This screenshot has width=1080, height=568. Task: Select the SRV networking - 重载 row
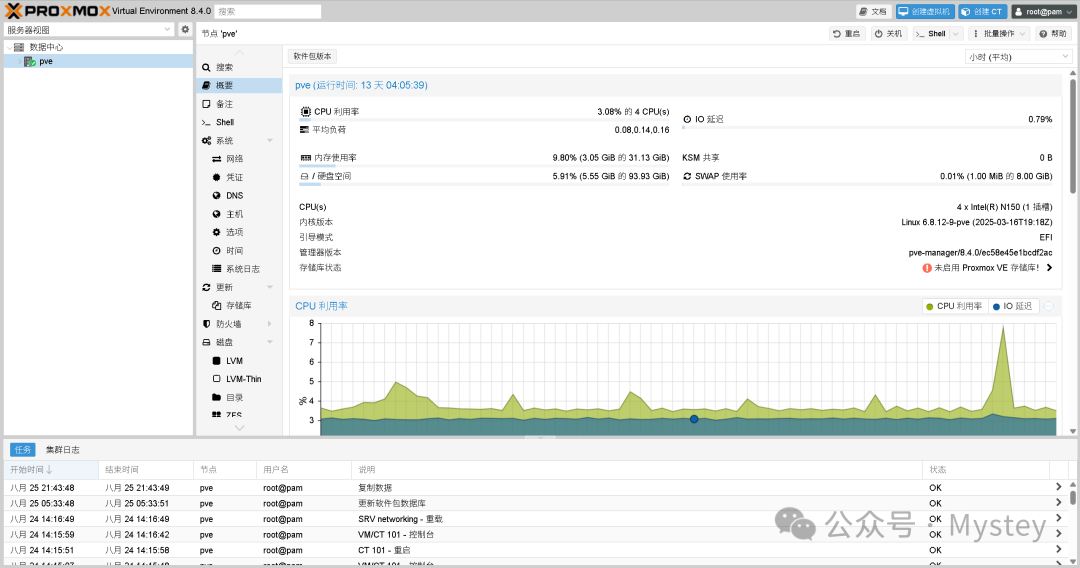click(536, 519)
